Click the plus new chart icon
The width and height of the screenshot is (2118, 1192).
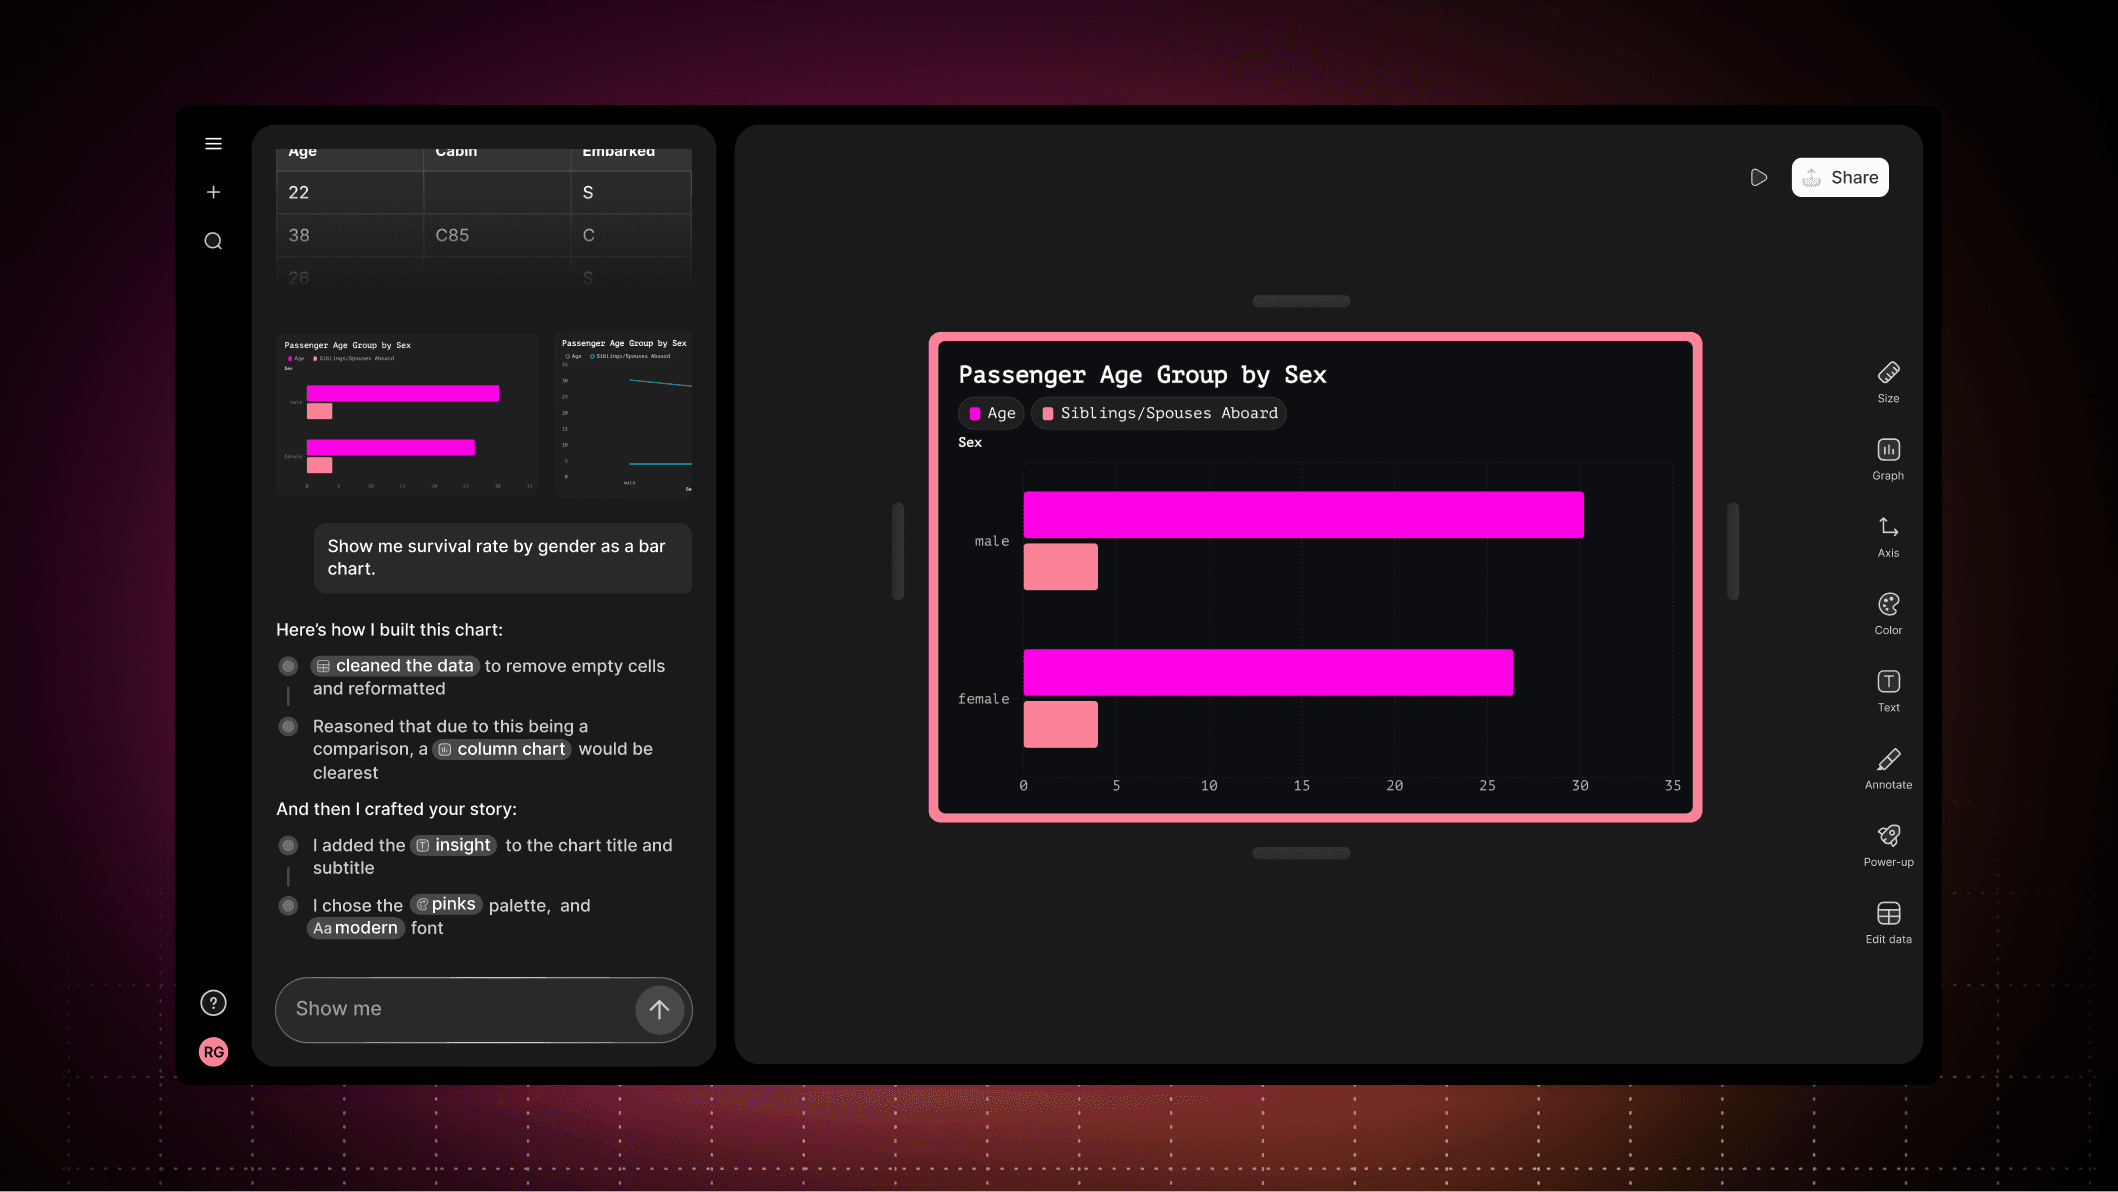coord(213,192)
